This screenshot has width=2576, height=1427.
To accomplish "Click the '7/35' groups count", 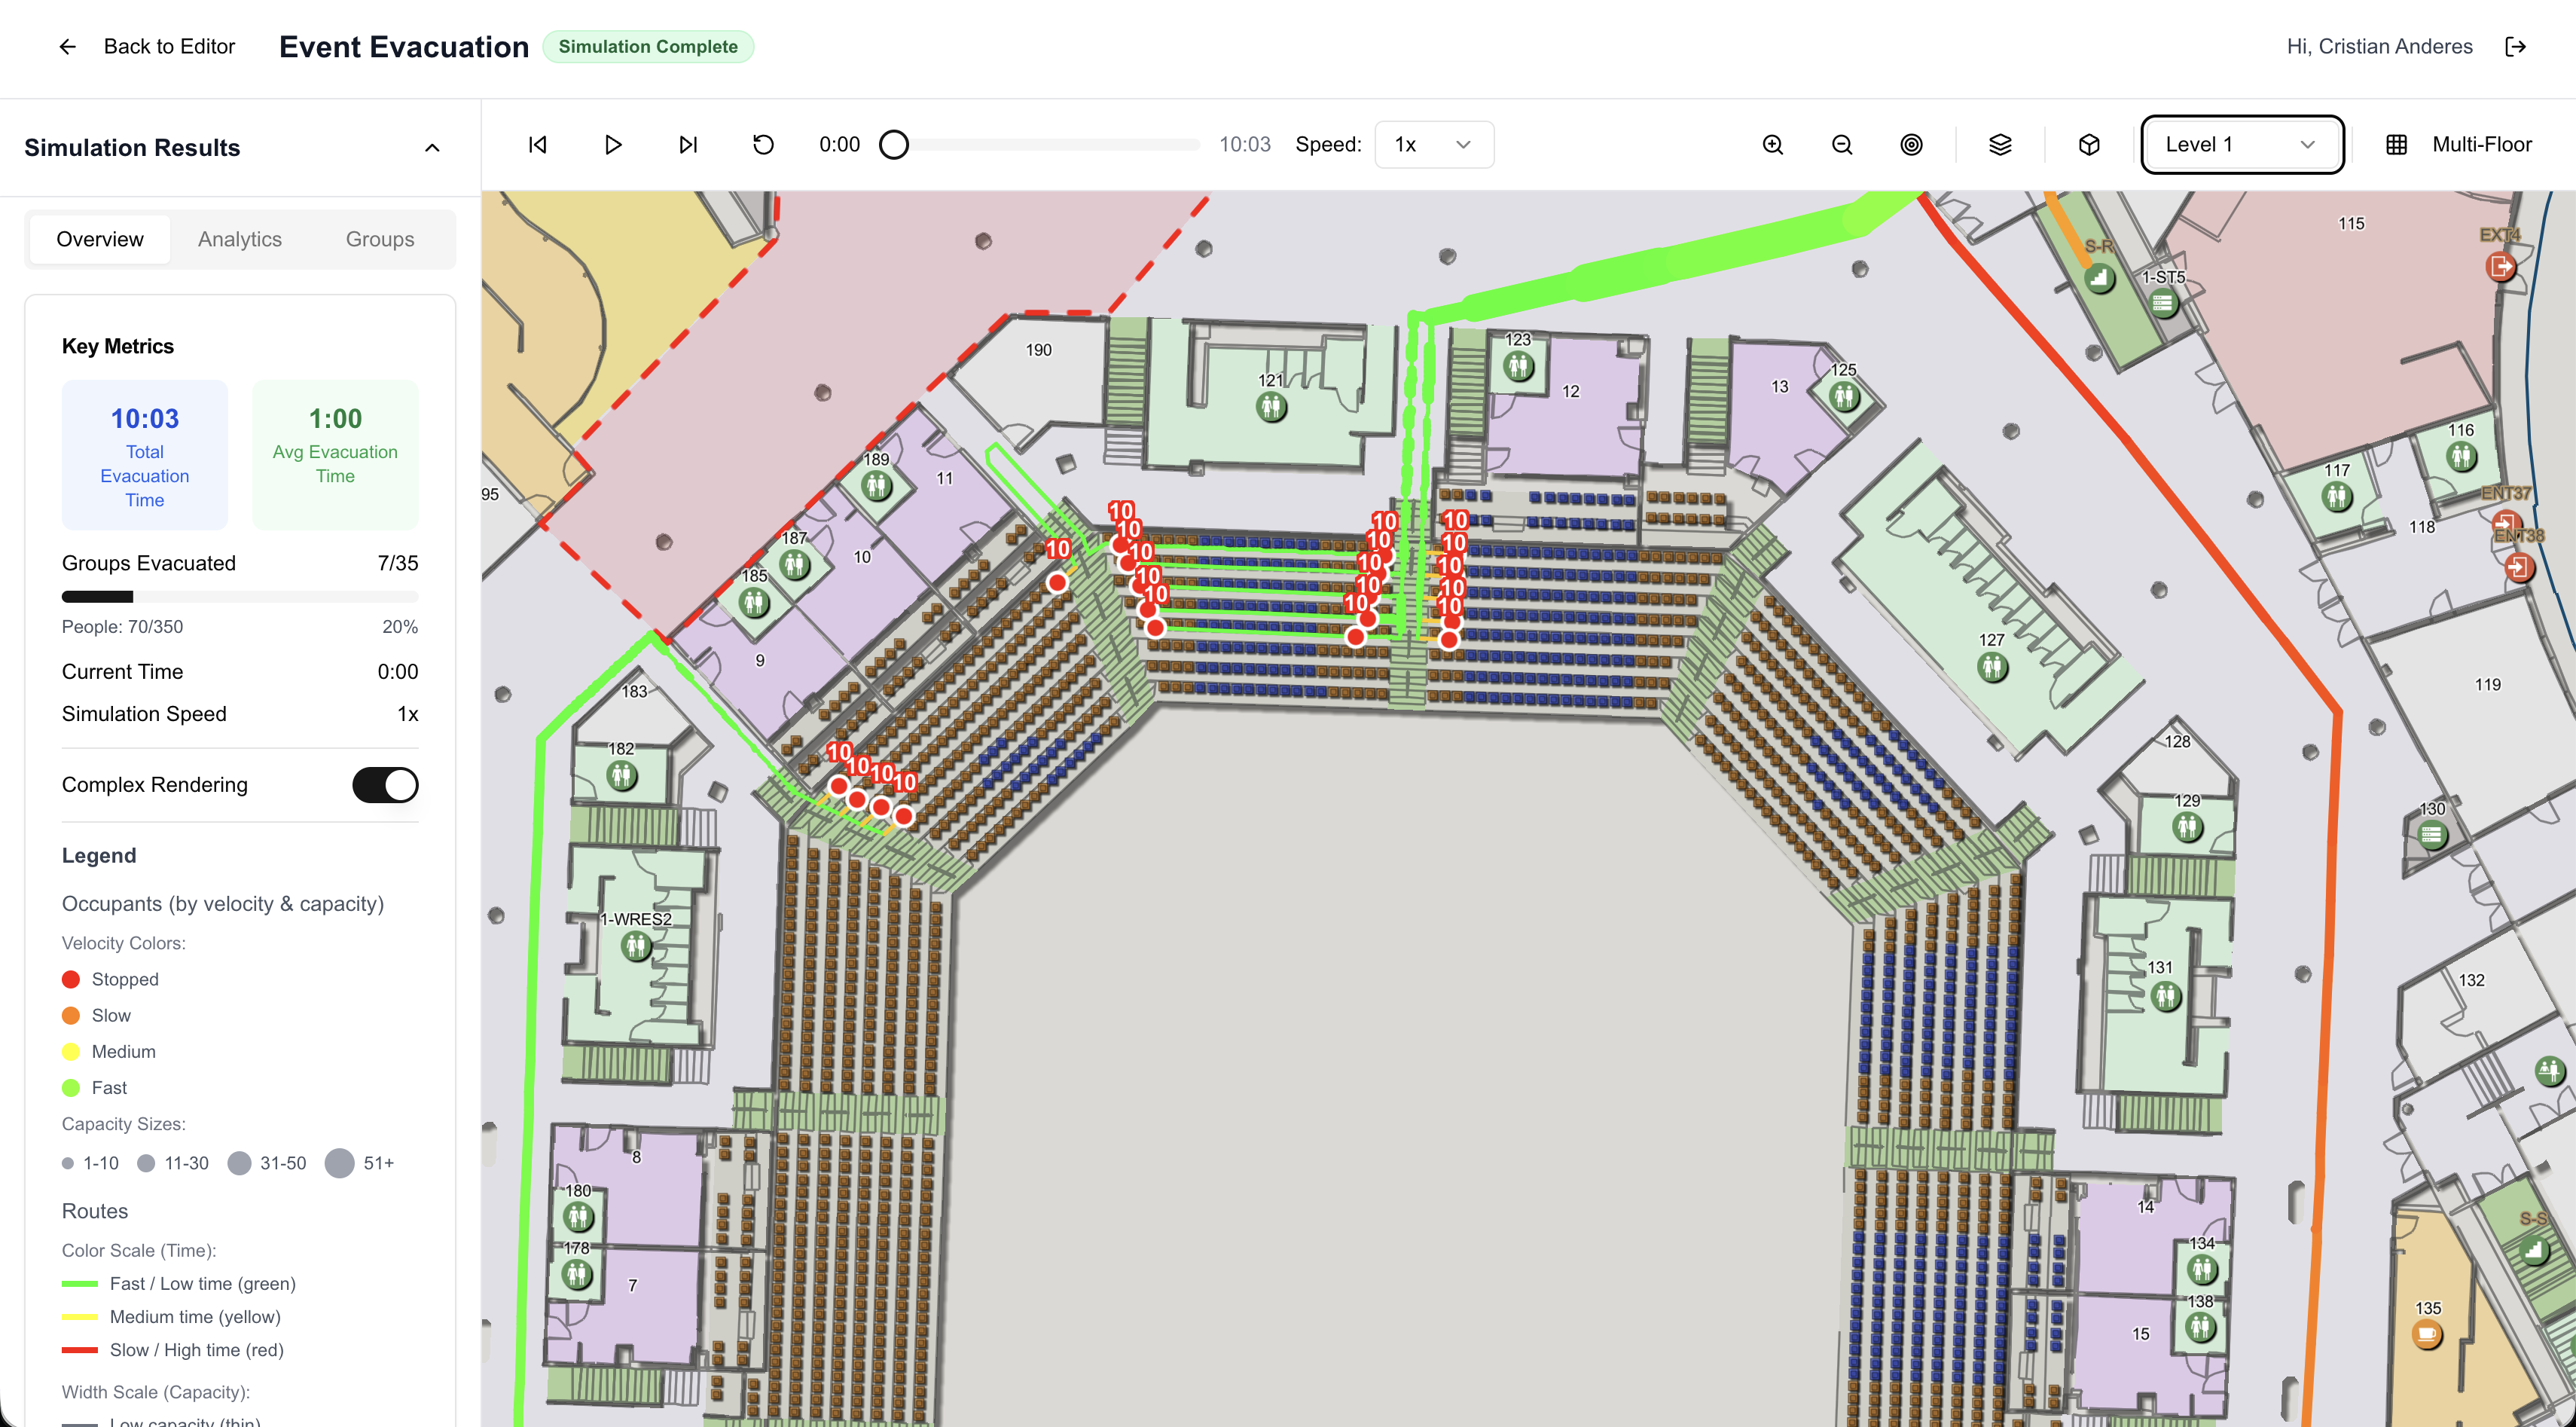I will tap(398, 563).
